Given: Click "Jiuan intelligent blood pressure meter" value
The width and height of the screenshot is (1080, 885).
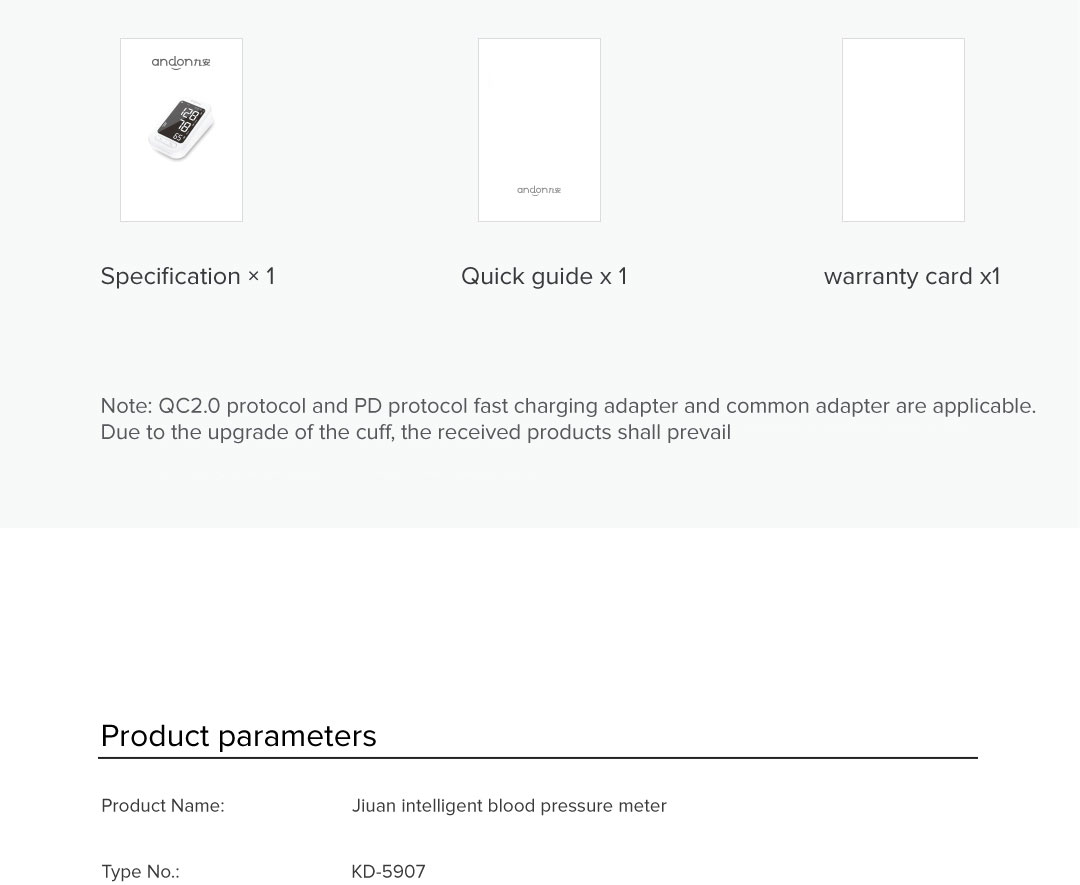Looking at the screenshot, I should [508, 806].
